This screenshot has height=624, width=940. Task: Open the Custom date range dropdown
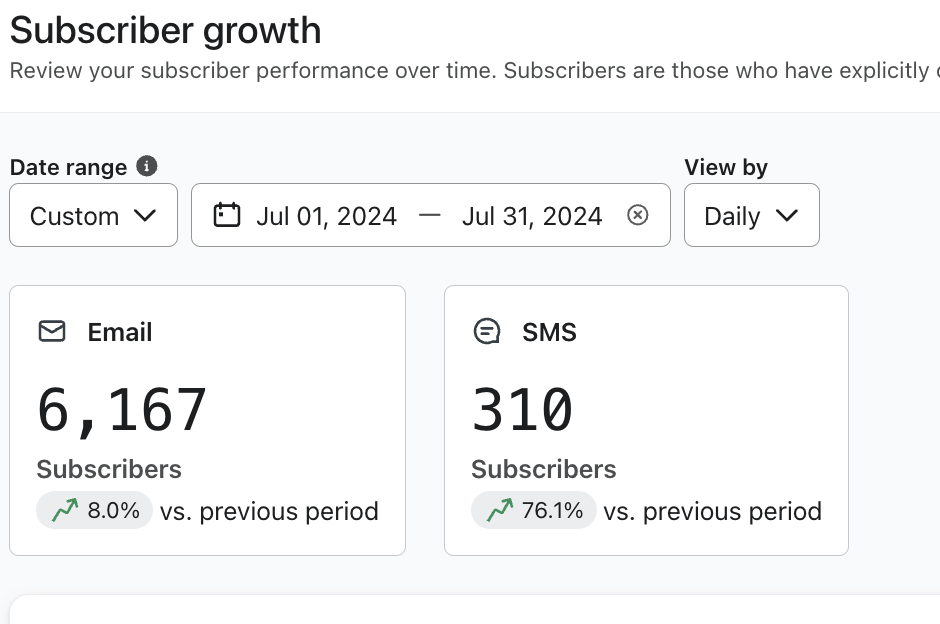point(93,215)
